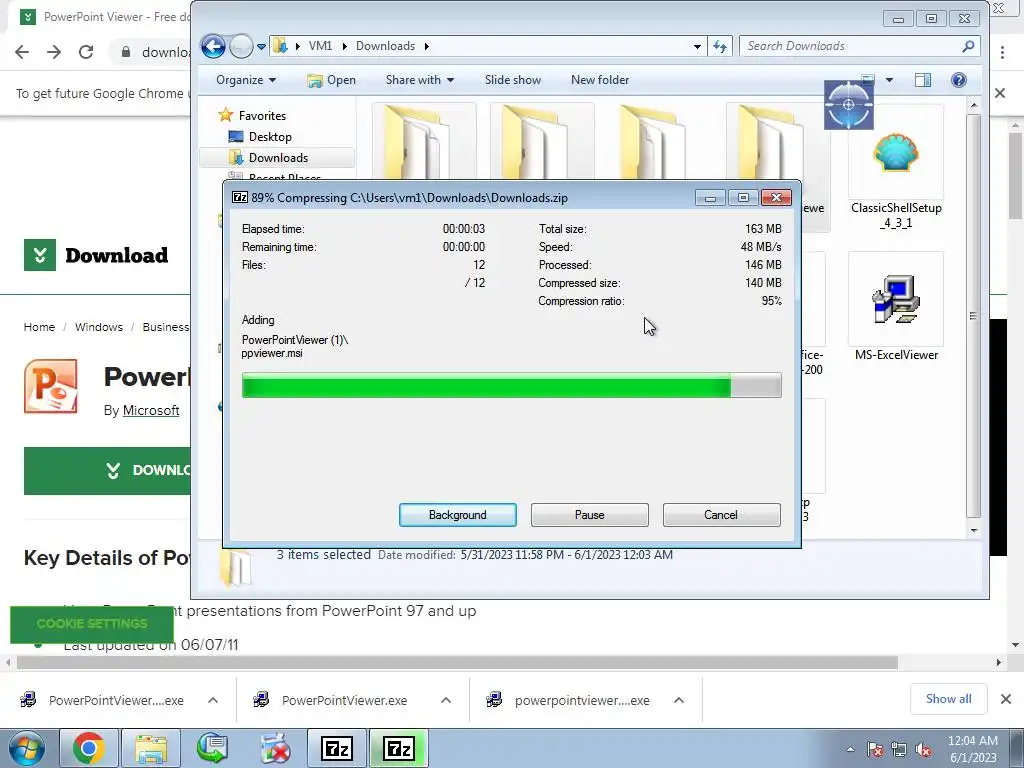Open the Home breadcrumb link
Viewport: 1024px width, 768px height.
tap(39, 327)
